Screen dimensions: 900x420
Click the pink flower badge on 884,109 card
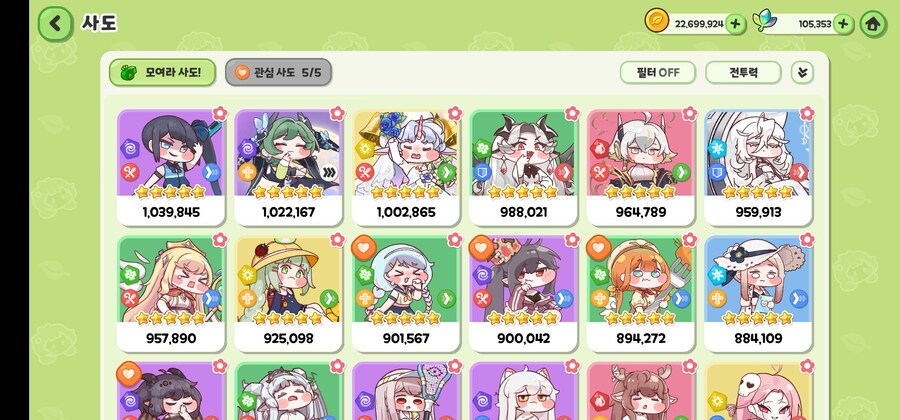click(x=806, y=239)
